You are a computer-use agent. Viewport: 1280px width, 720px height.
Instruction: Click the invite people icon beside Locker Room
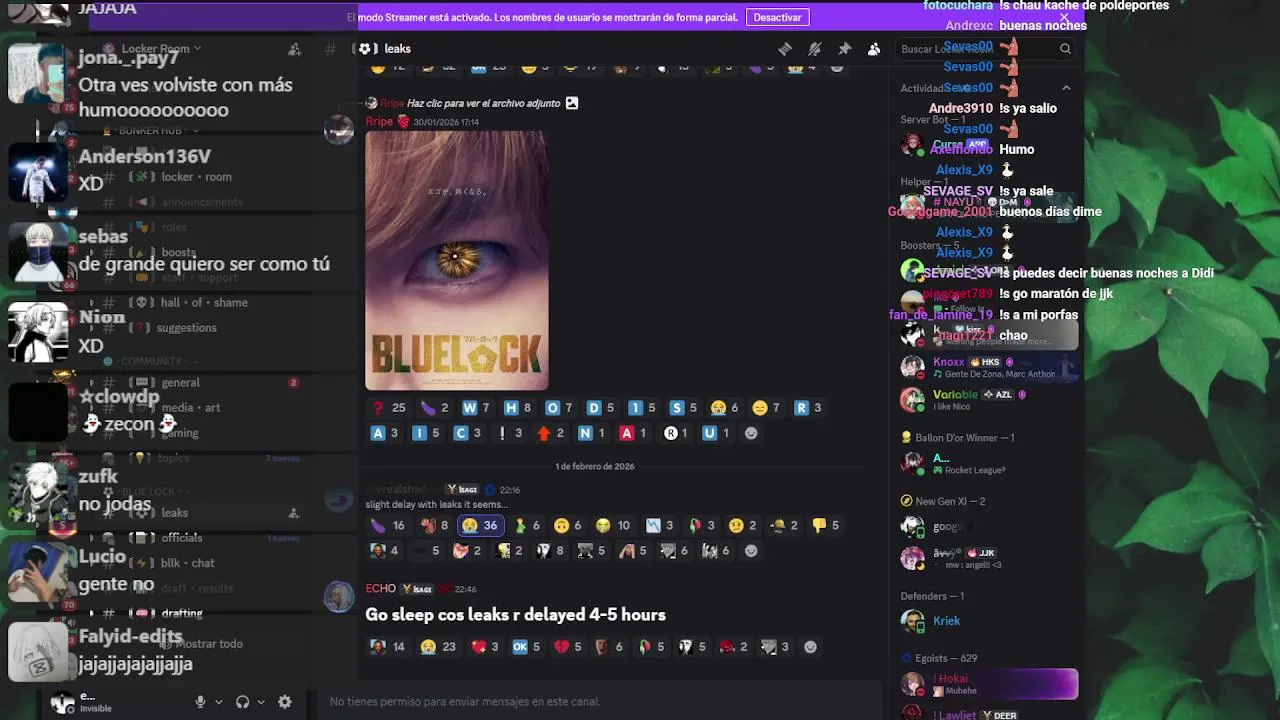pos(294,49)
